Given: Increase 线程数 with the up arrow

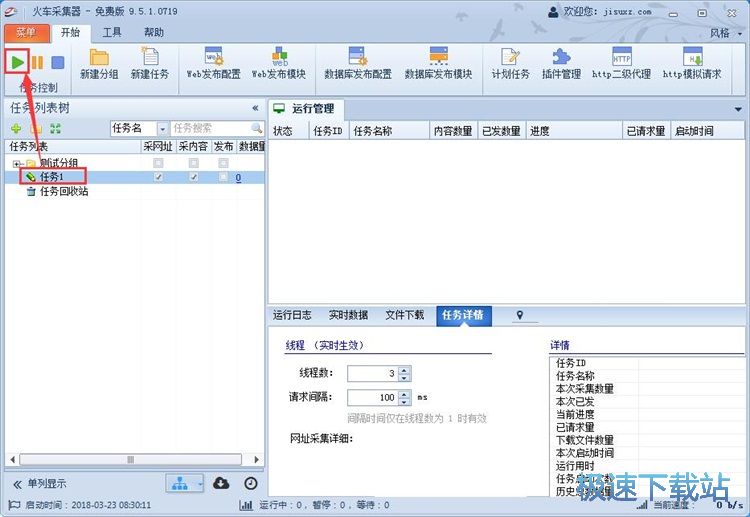Looking at the screenshot, I should click(404, 369).
